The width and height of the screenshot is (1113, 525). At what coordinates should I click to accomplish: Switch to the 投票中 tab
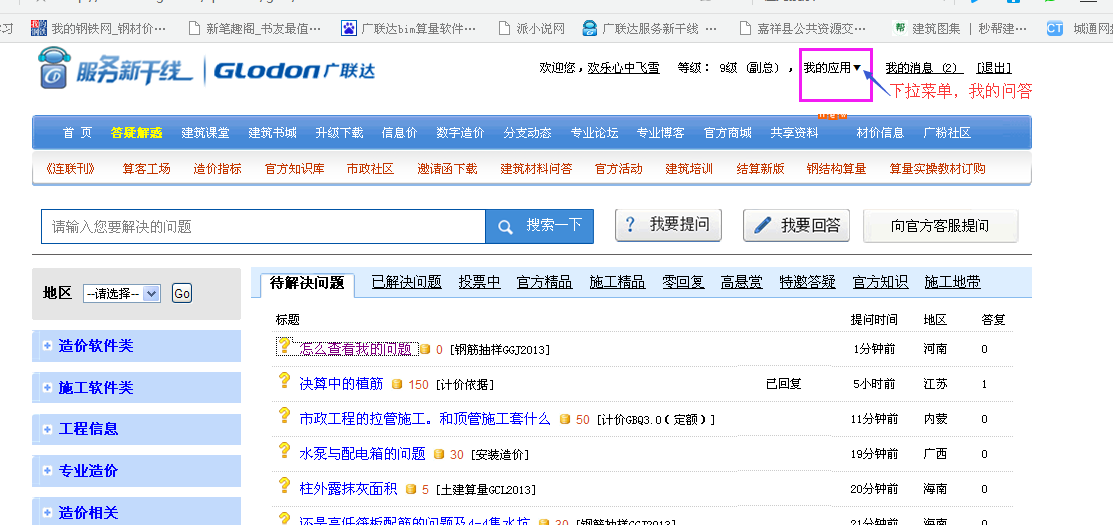click(x=479, y=282)
